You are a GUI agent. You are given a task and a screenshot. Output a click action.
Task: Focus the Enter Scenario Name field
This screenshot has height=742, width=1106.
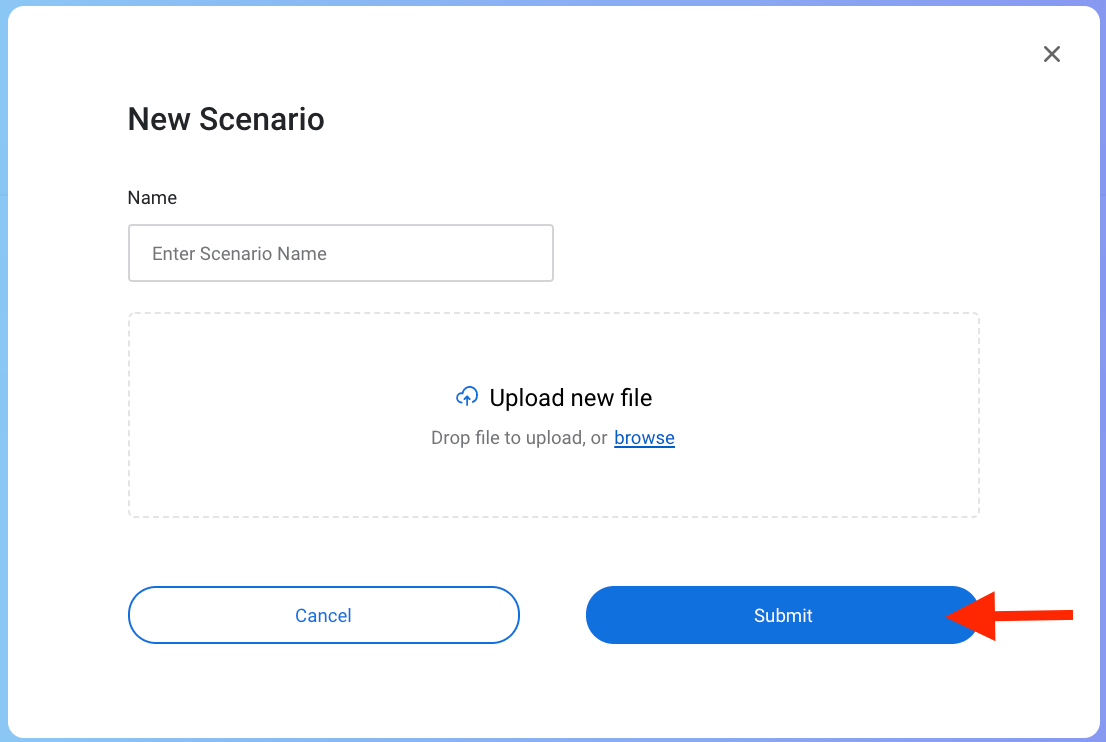tap(341, 253)
